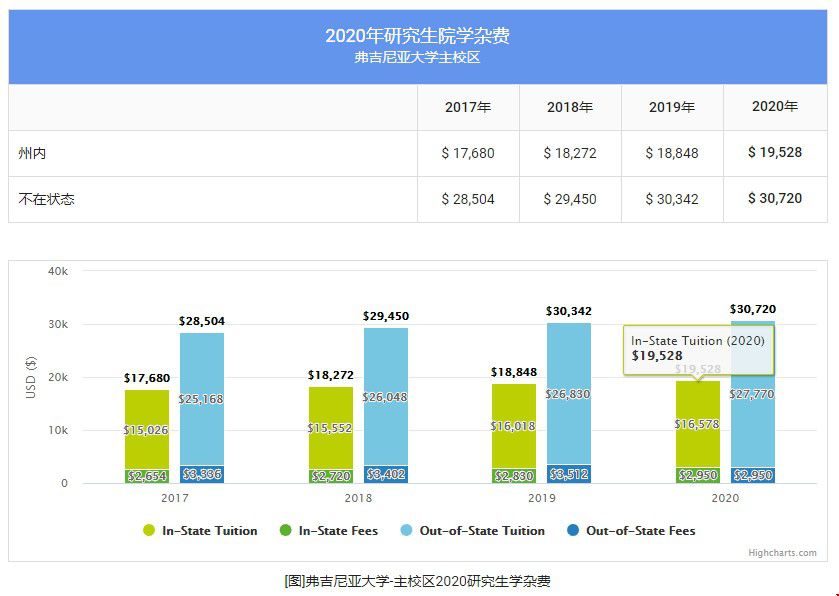Click the 2018 In-State Tuition bar labeled $15,552

[331, 428]
